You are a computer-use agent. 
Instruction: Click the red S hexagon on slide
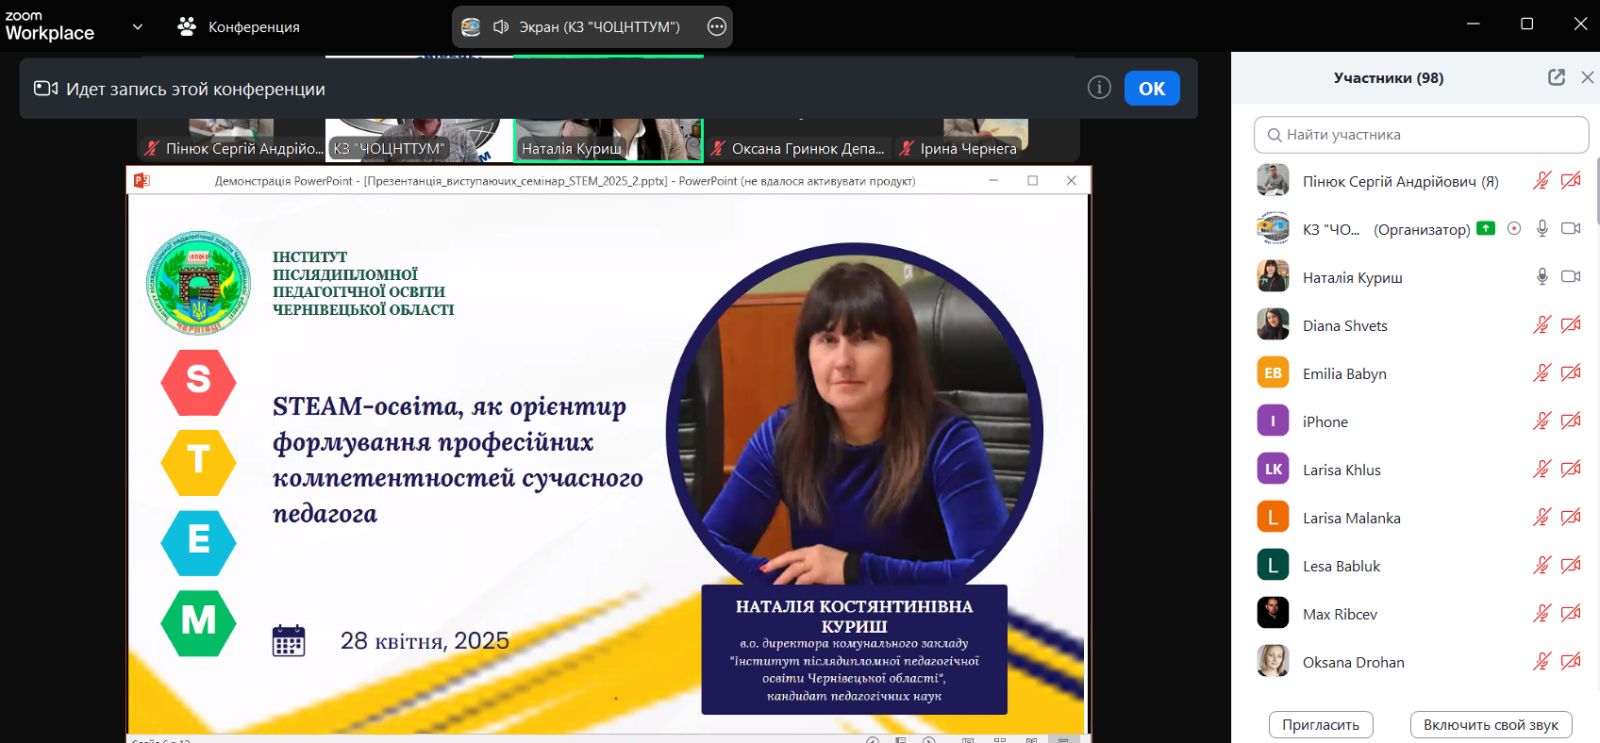[198, 381]
